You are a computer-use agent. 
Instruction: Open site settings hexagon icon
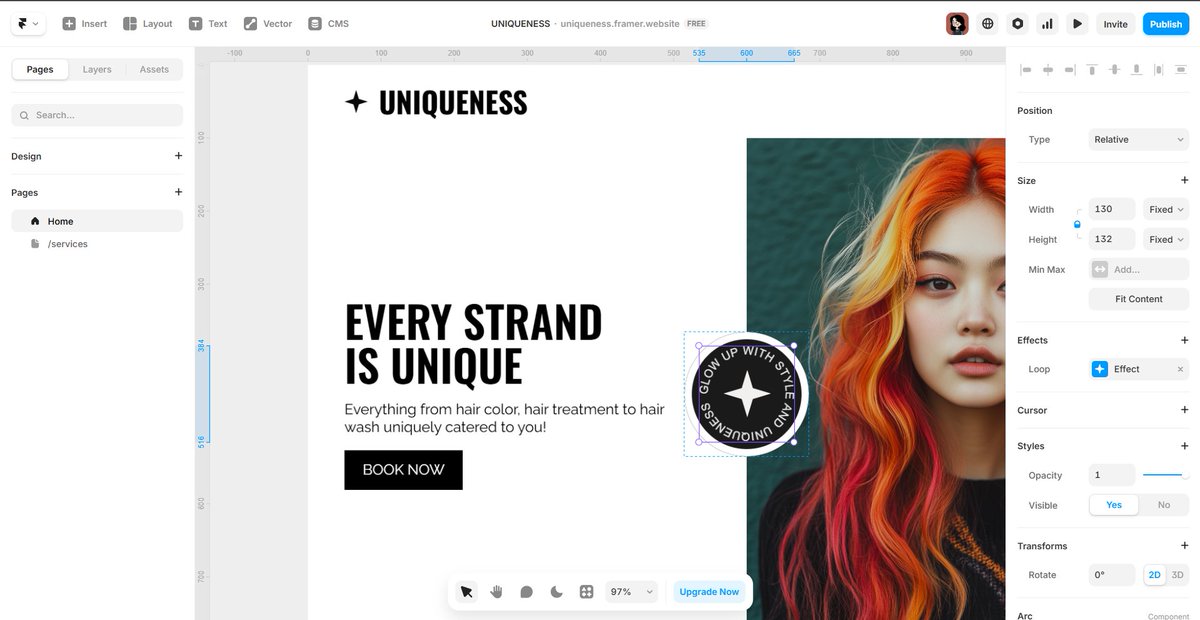click(x=1018, y=24)
